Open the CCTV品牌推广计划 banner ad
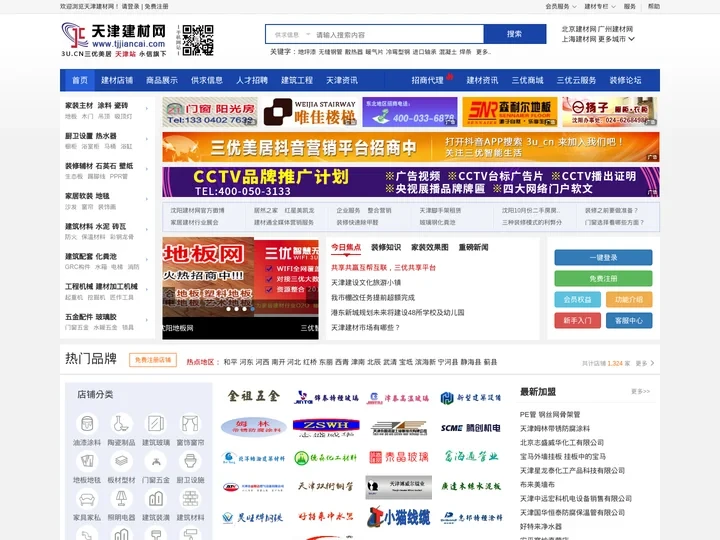This screenshot has height=540, width=720. (x=411, y=182)
